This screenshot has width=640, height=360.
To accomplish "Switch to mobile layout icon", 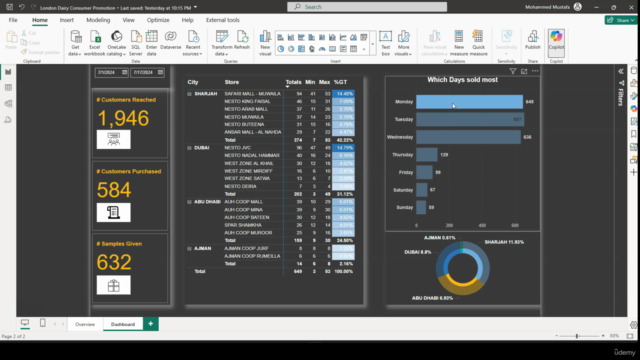I will click(42, 323).
